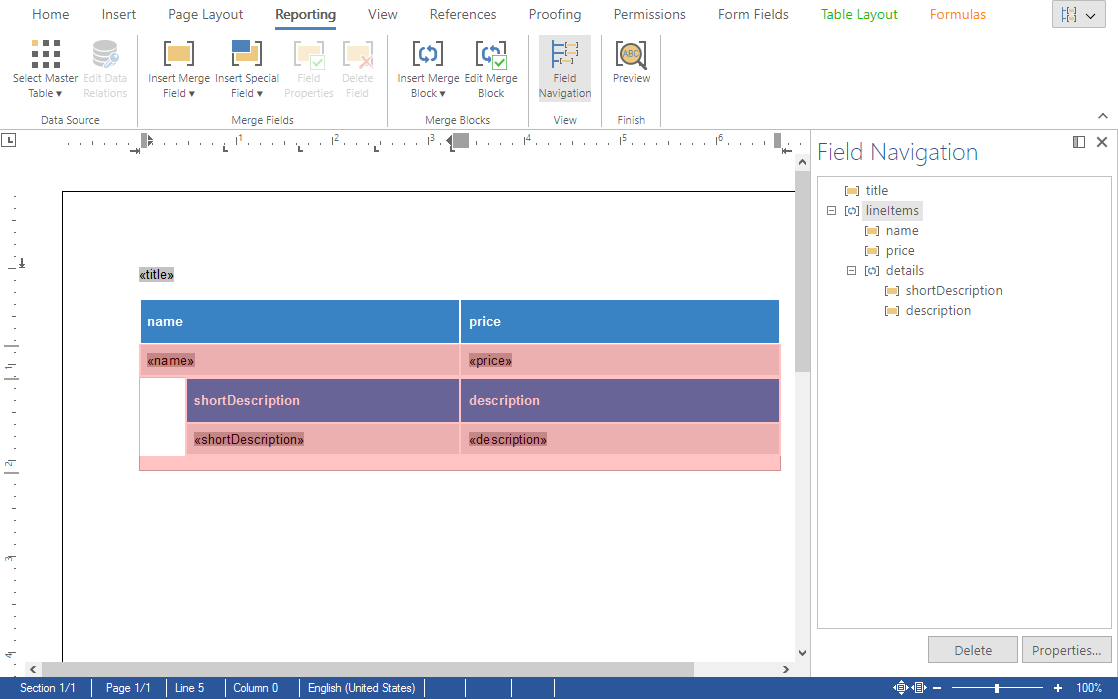Click the «price» merge field in table
The width and height of the screenshot is (1118, 699).
point(491,360)
